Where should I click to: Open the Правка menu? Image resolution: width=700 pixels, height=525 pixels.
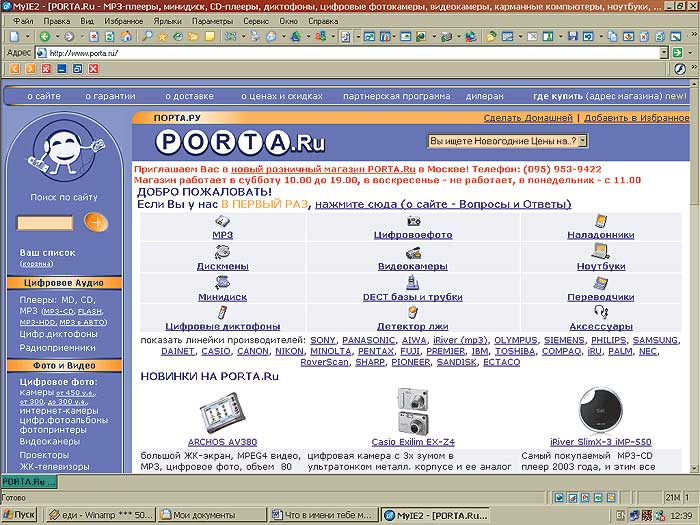(57, 21)
